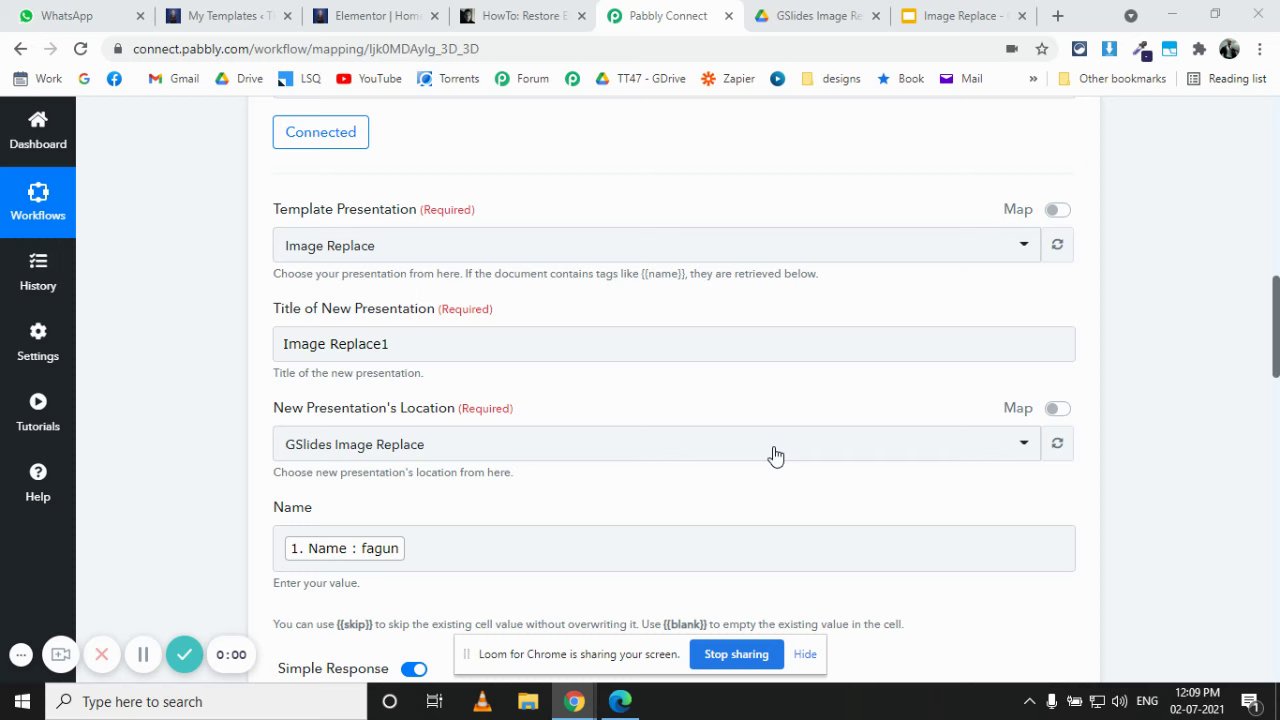Open the Dashboard sidebar item
The width and height of the screenshot is (1280, 720).
pos(38,131)
